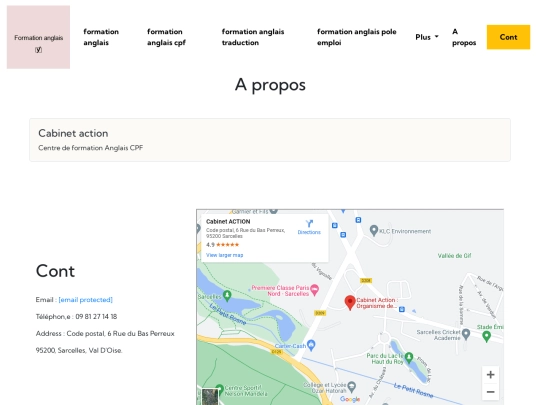This screenshot has width=540, height=405.
Task: Click the Parc du Lac park marker
Action: click(409, 357)
